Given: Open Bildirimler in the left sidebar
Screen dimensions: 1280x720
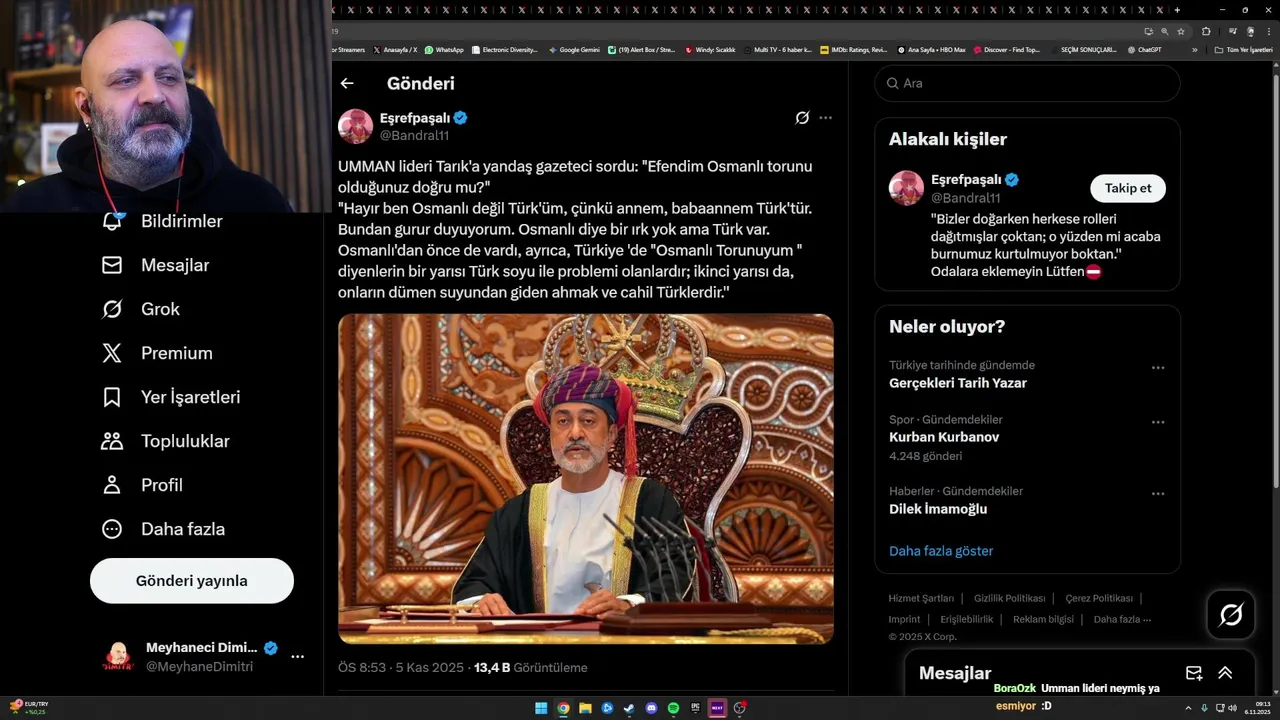Looking at the screenshot, I should (x=181, y=221).
